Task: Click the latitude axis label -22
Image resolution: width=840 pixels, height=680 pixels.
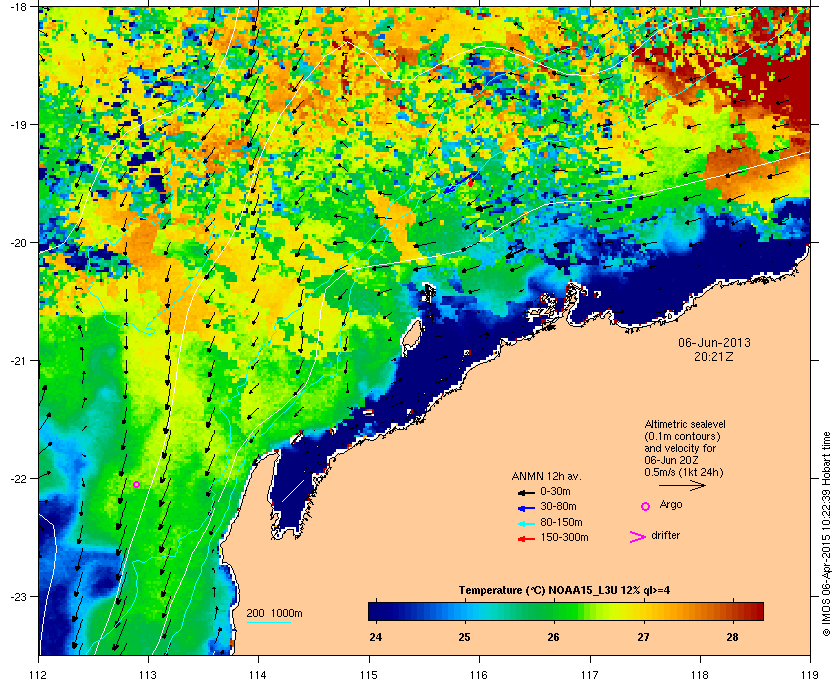Action: [18, 479]
